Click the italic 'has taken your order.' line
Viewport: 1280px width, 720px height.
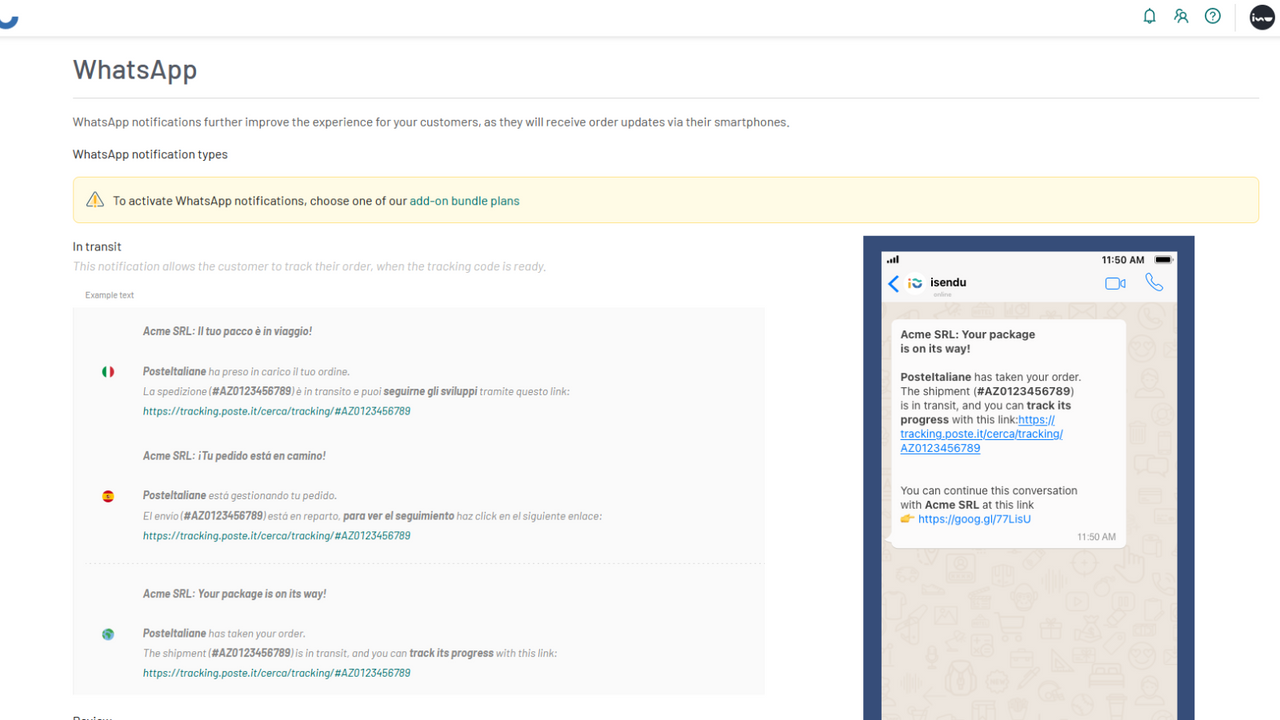click(224, 634)
